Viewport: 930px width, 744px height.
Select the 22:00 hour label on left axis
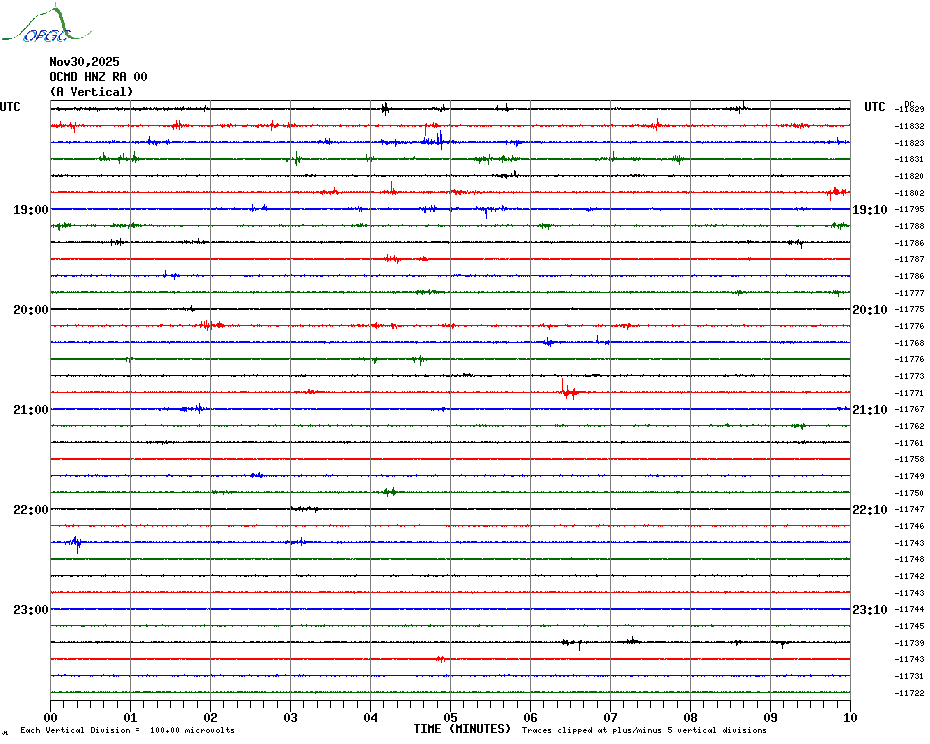[30, 510]
